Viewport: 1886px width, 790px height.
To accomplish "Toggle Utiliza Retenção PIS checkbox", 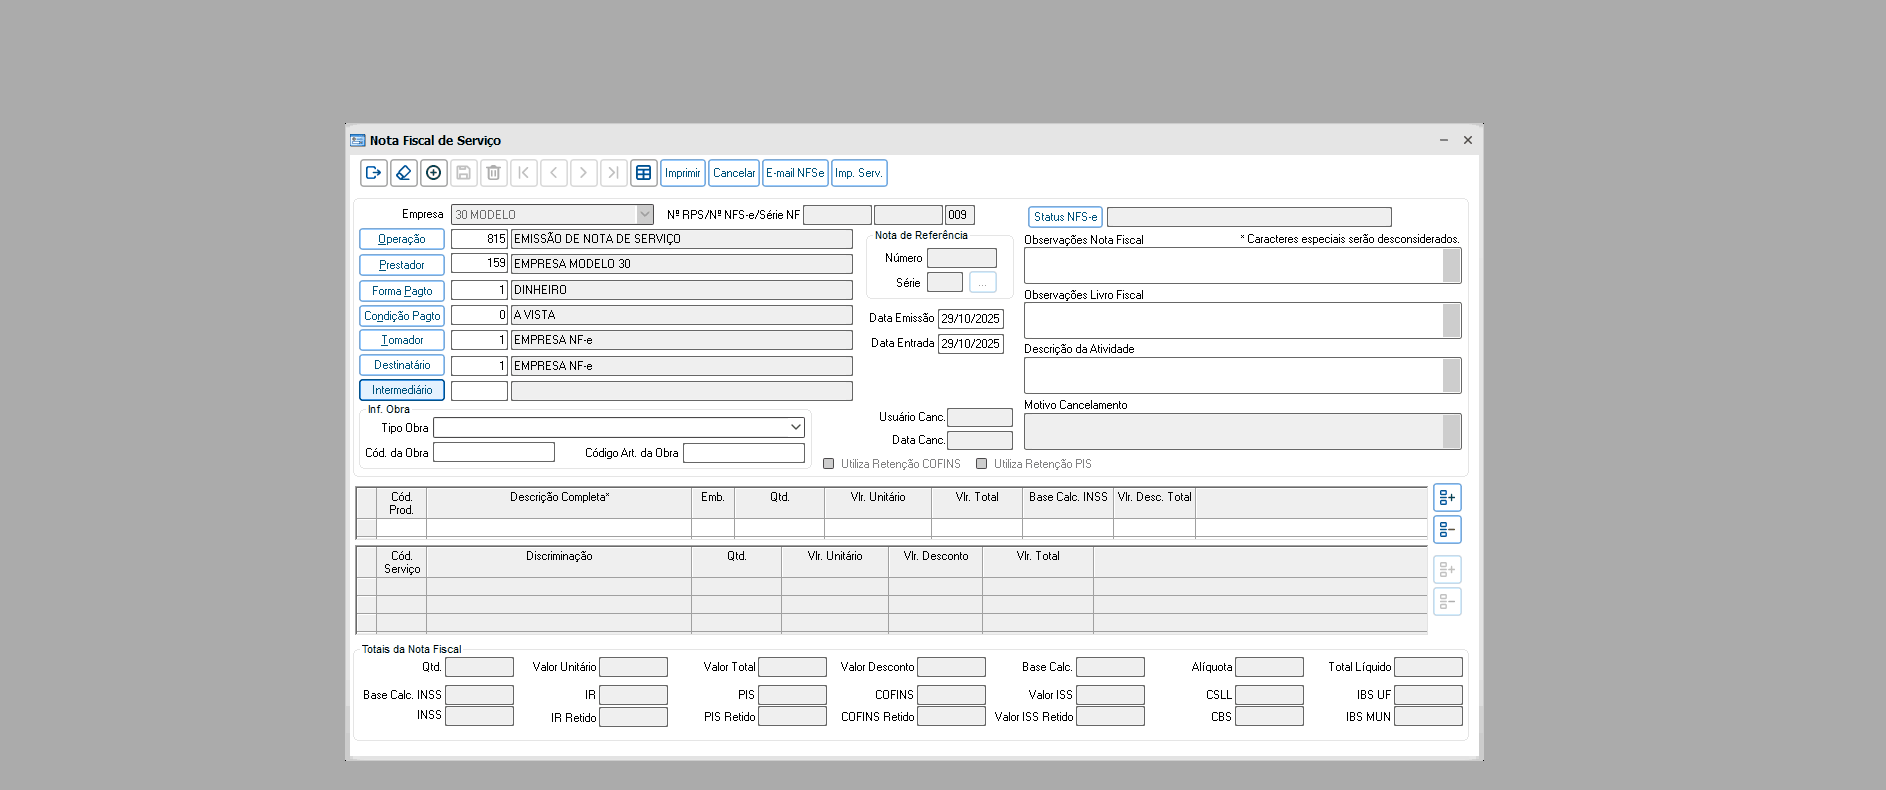I will point(982,464).
